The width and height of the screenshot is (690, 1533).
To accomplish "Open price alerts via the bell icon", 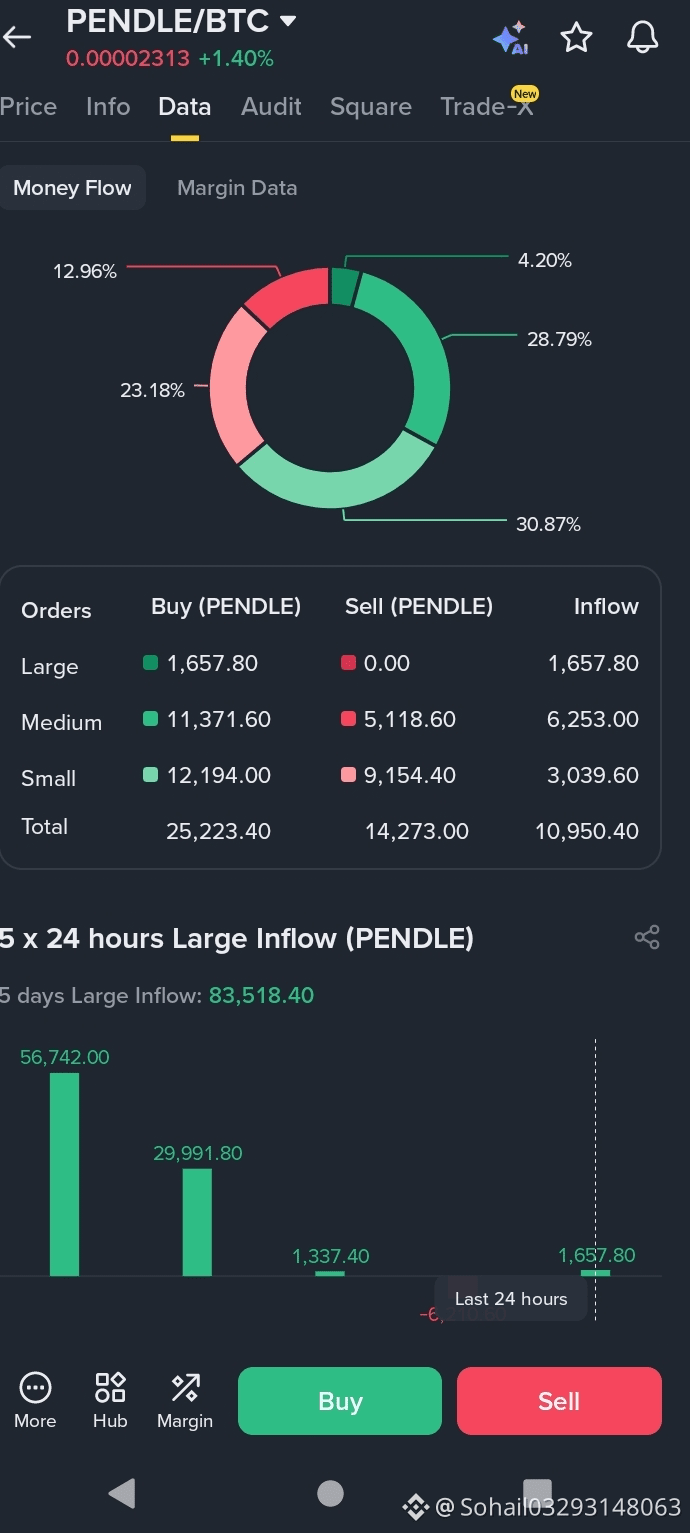I will point(643,38).
